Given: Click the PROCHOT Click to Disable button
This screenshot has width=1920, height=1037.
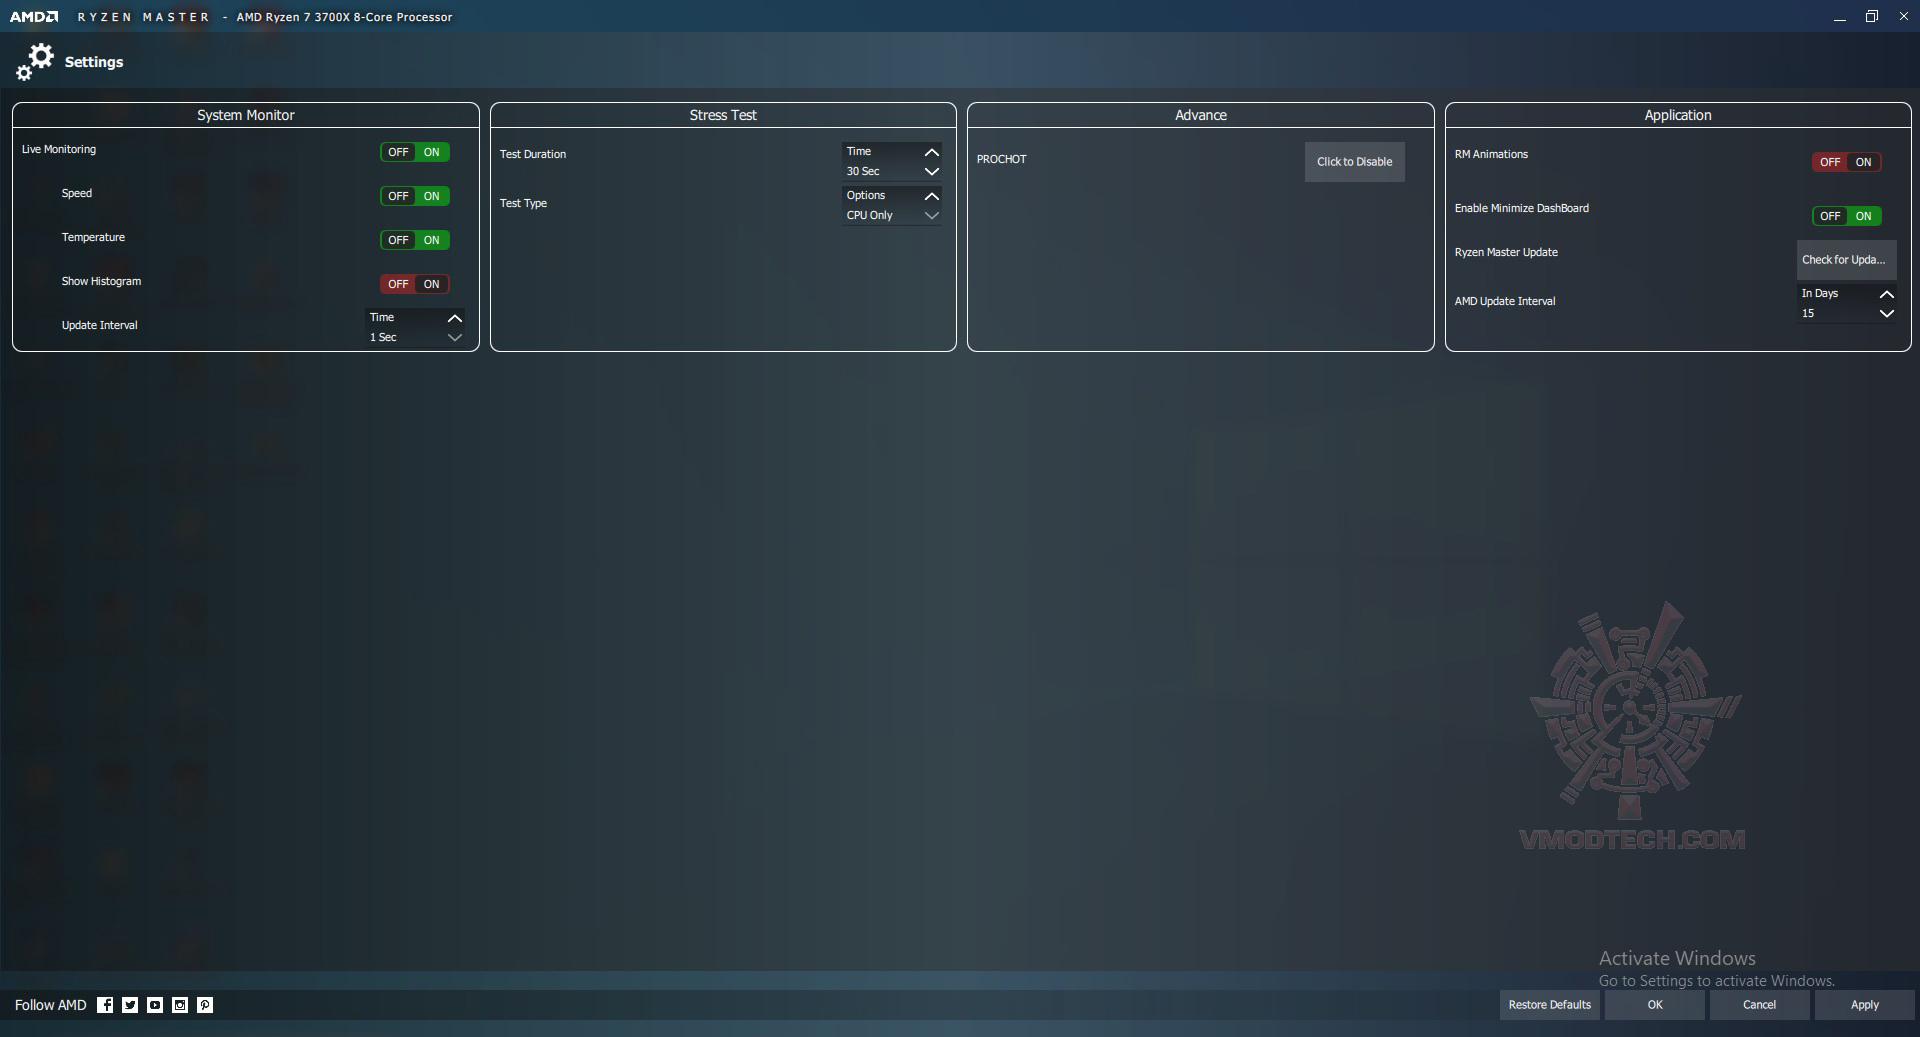Looking at the screenshot, I should 1355,162.
